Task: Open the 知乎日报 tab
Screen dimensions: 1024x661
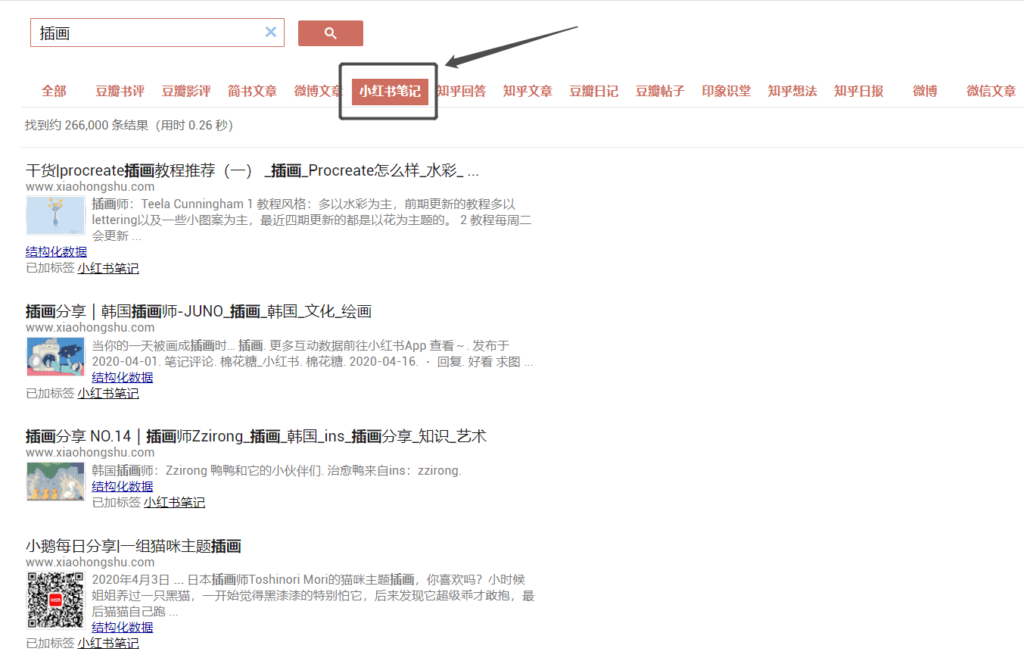Action: coord(859,91)
